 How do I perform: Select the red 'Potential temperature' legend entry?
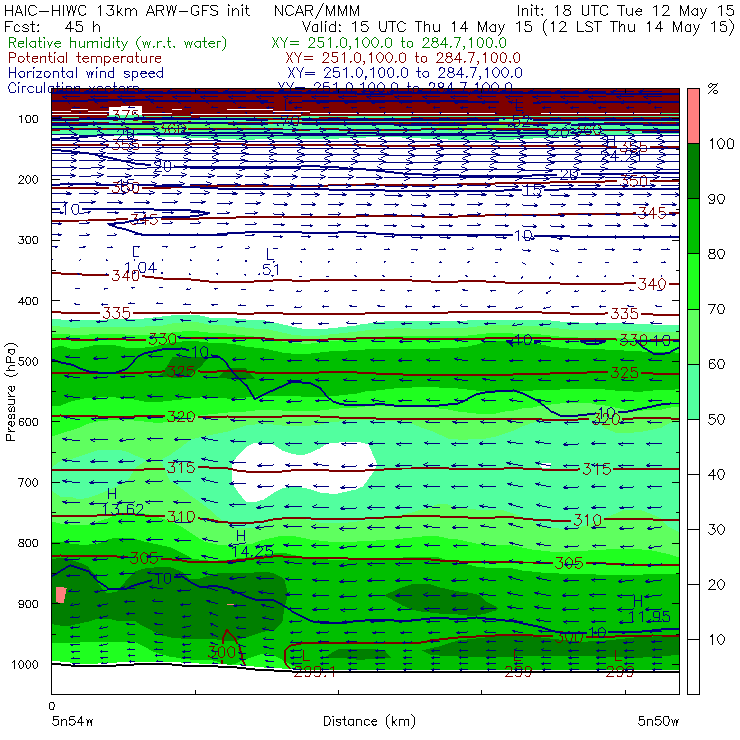pos(85,58)
